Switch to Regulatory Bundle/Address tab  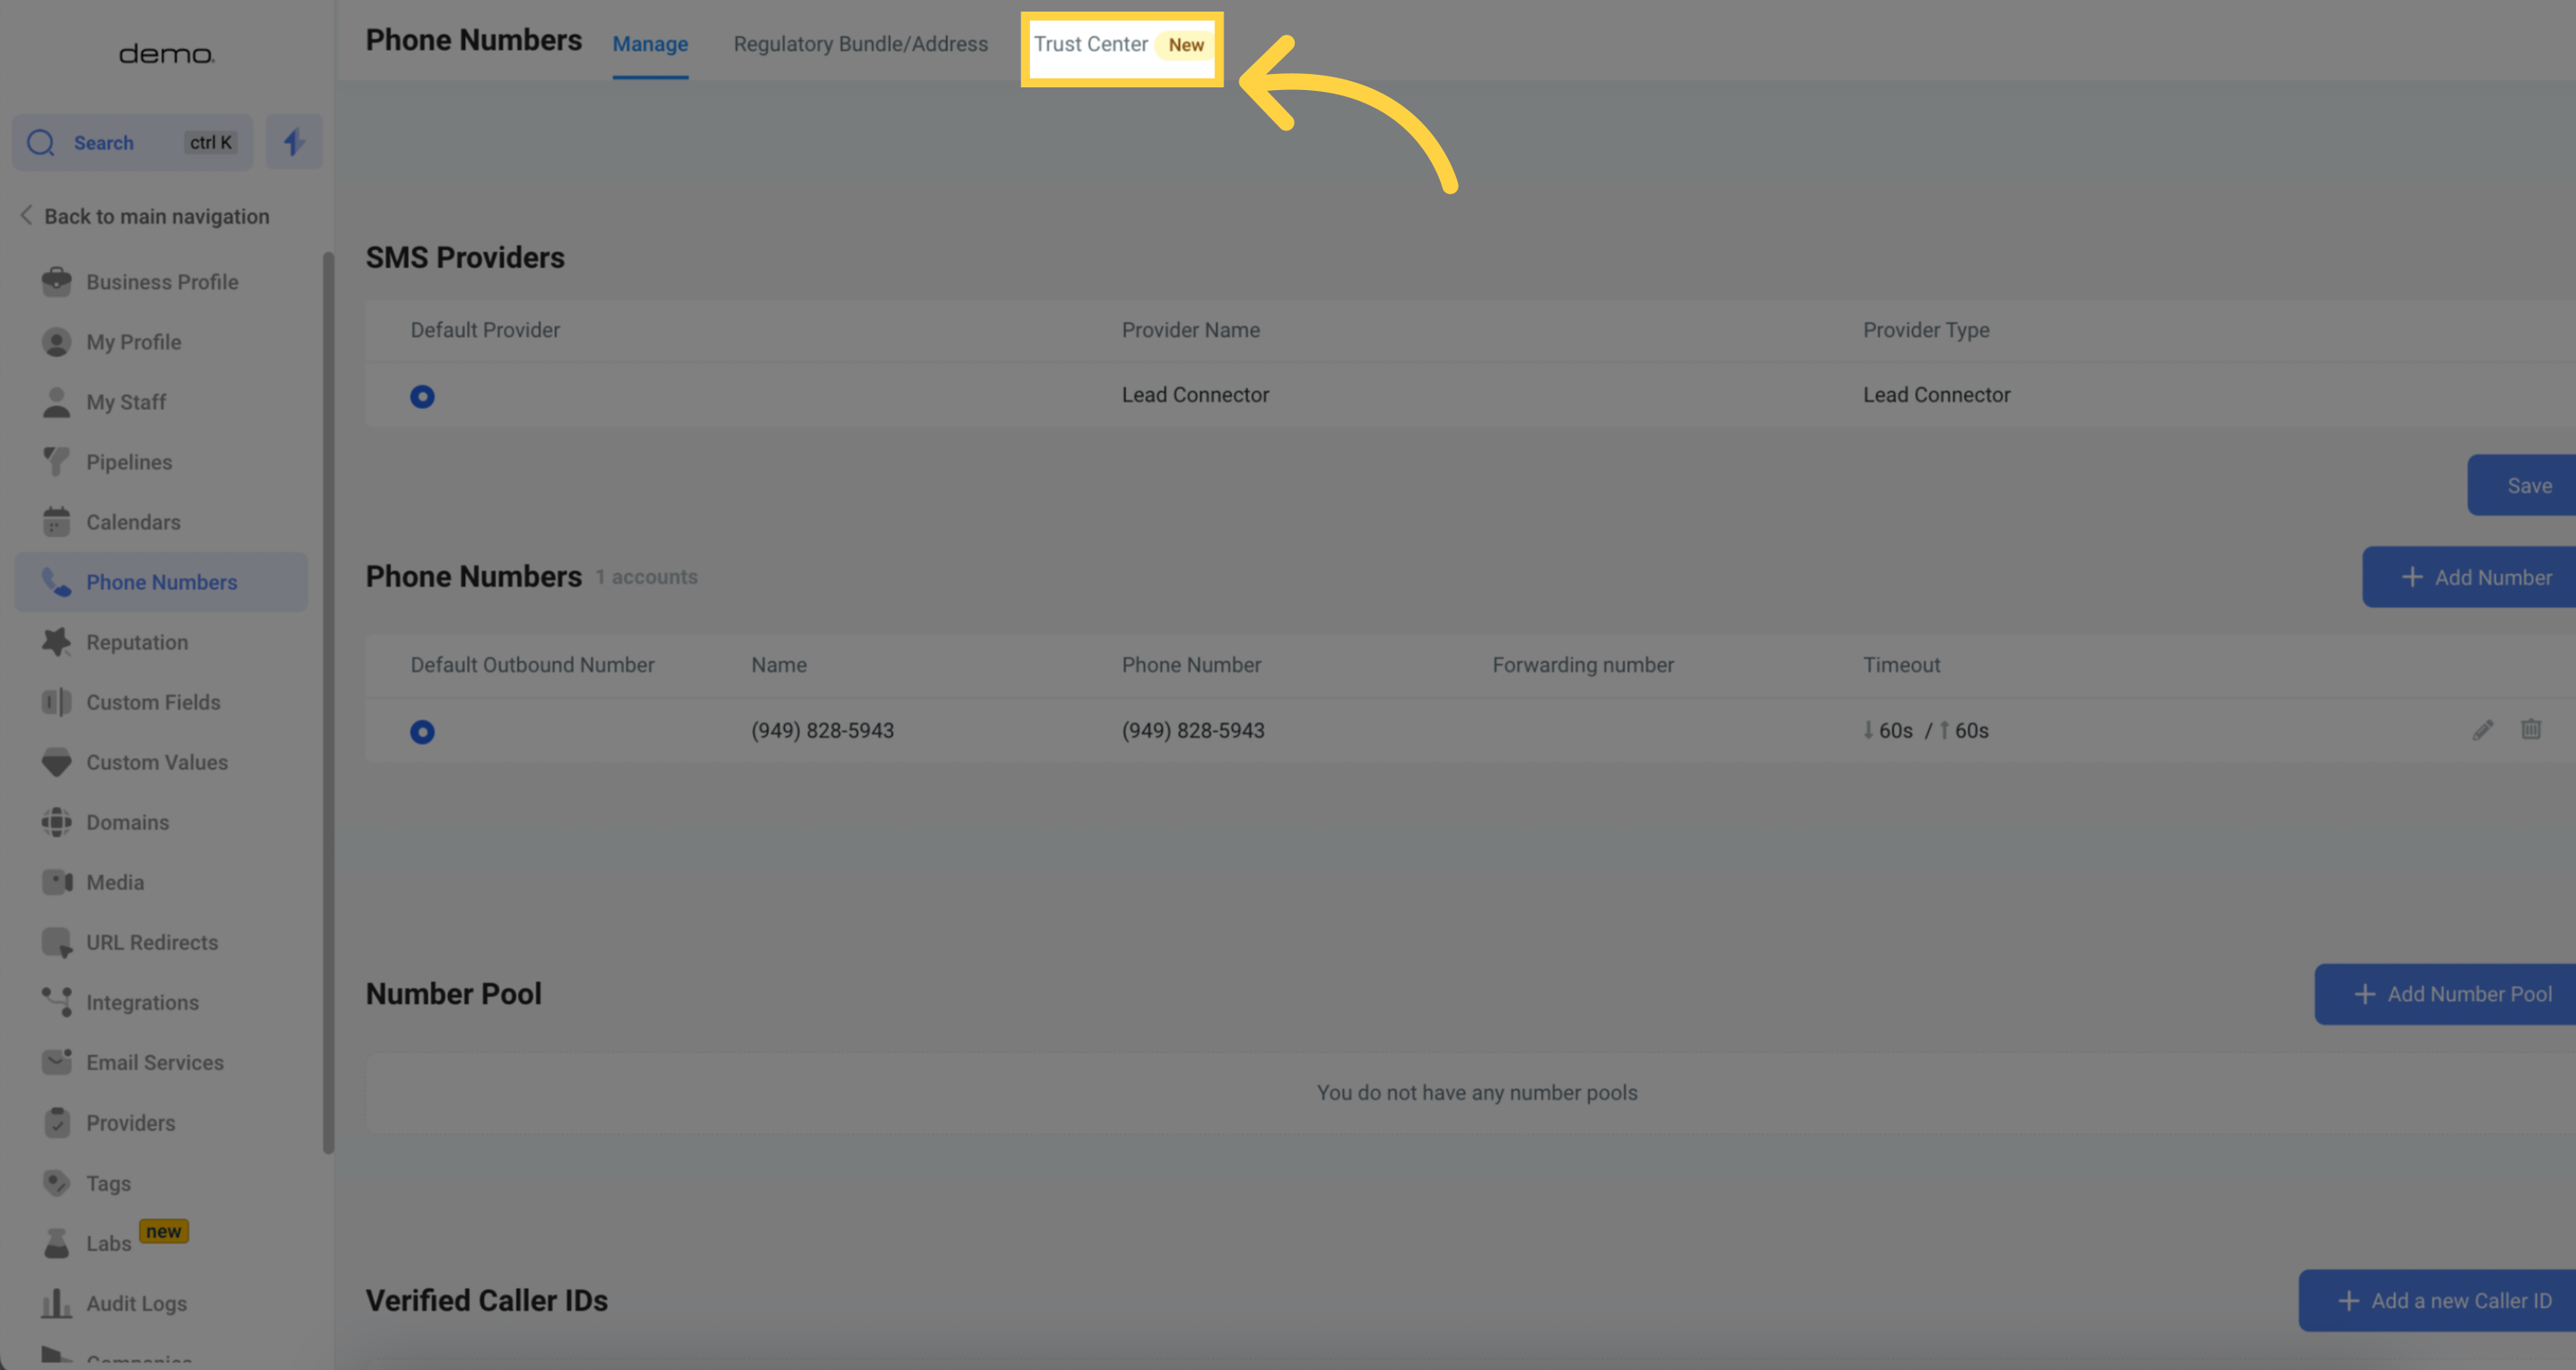click(x=860, y=45)
